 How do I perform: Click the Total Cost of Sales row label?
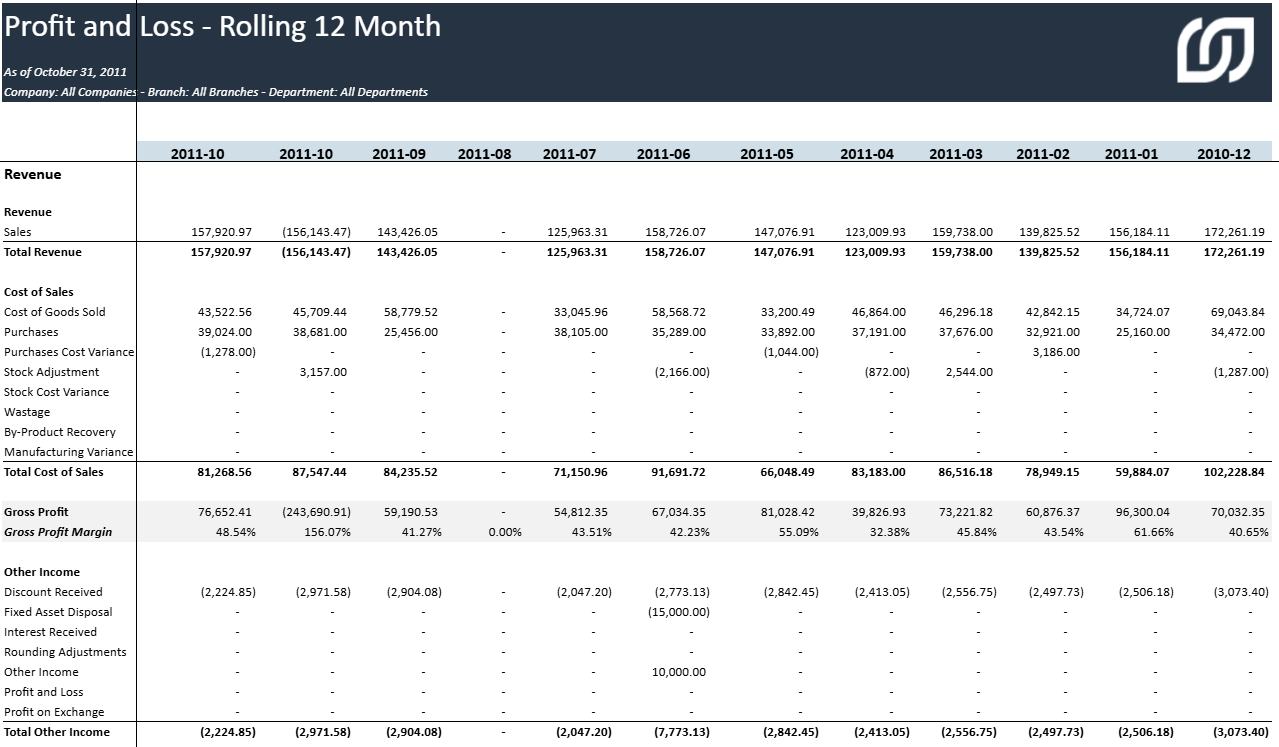pos(53,472)
